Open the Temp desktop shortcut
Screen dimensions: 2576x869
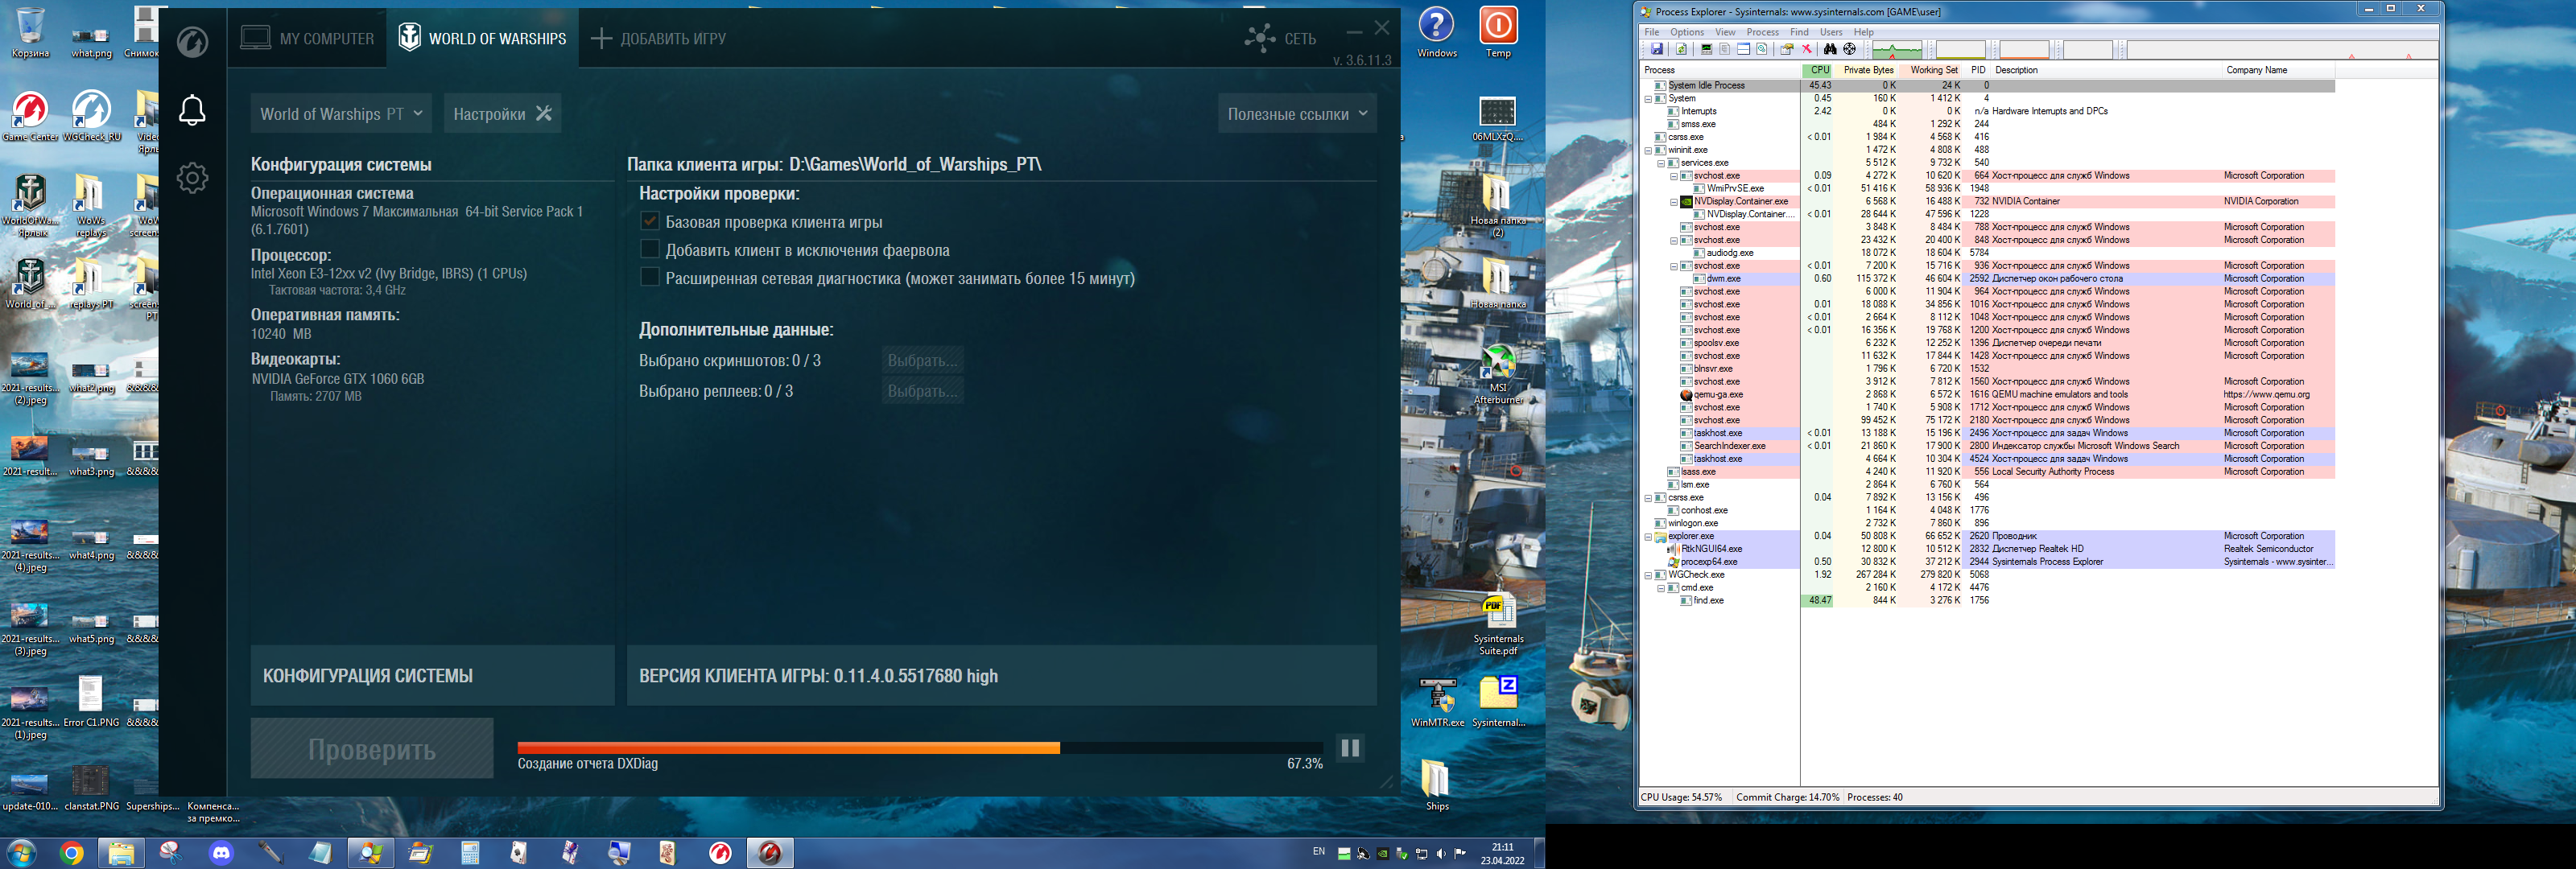pyautogui.click(x=1498, y=32)
